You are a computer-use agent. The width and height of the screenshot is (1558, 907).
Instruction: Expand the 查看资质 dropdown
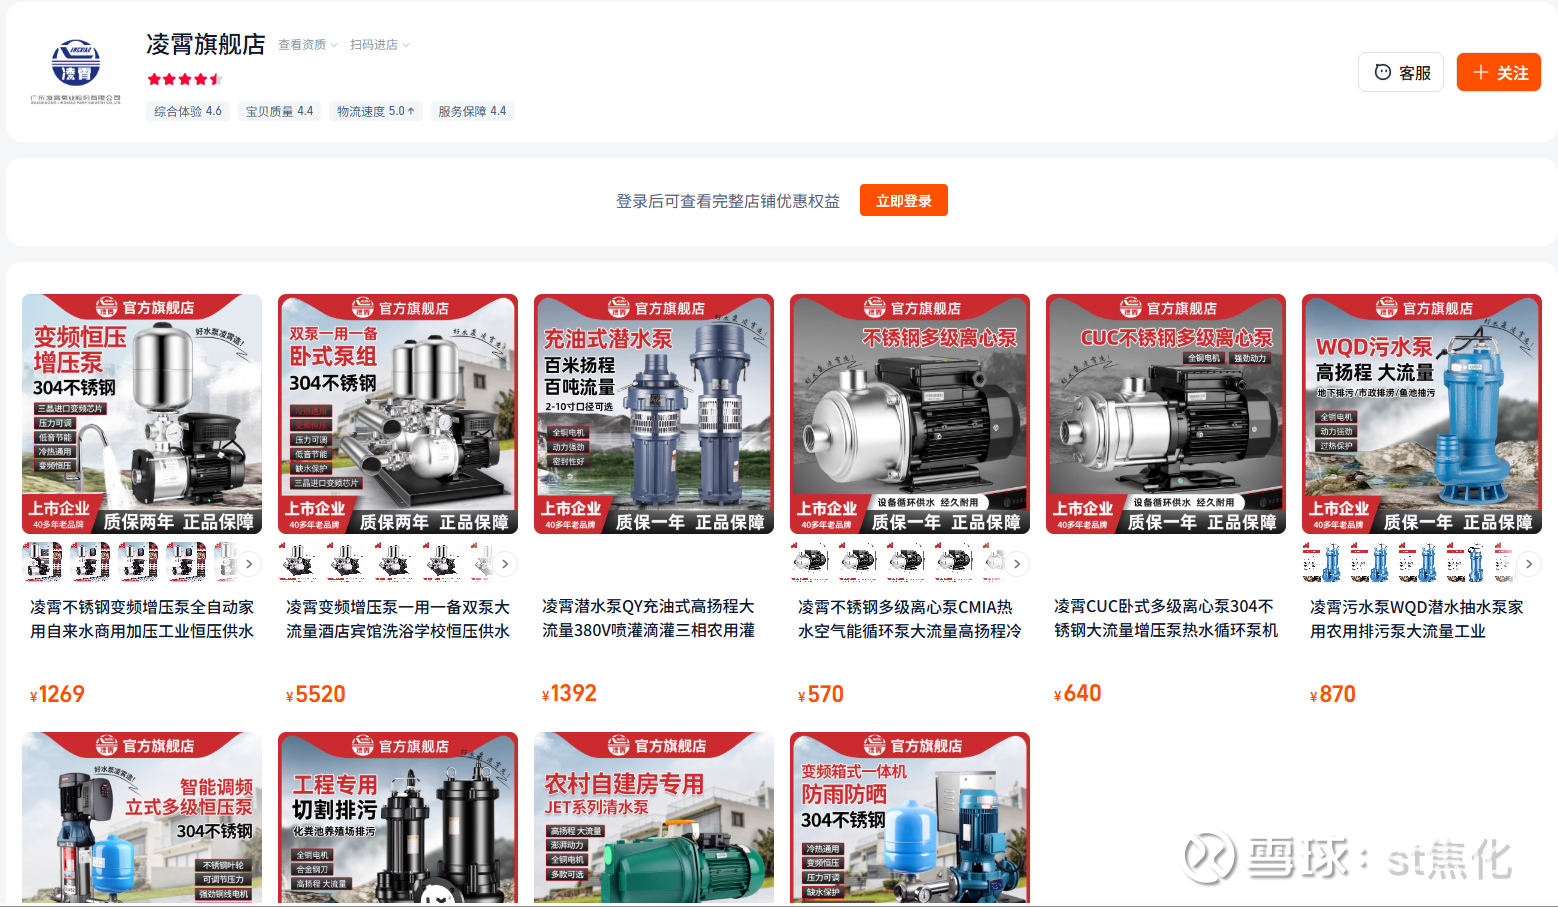[308, 45]
